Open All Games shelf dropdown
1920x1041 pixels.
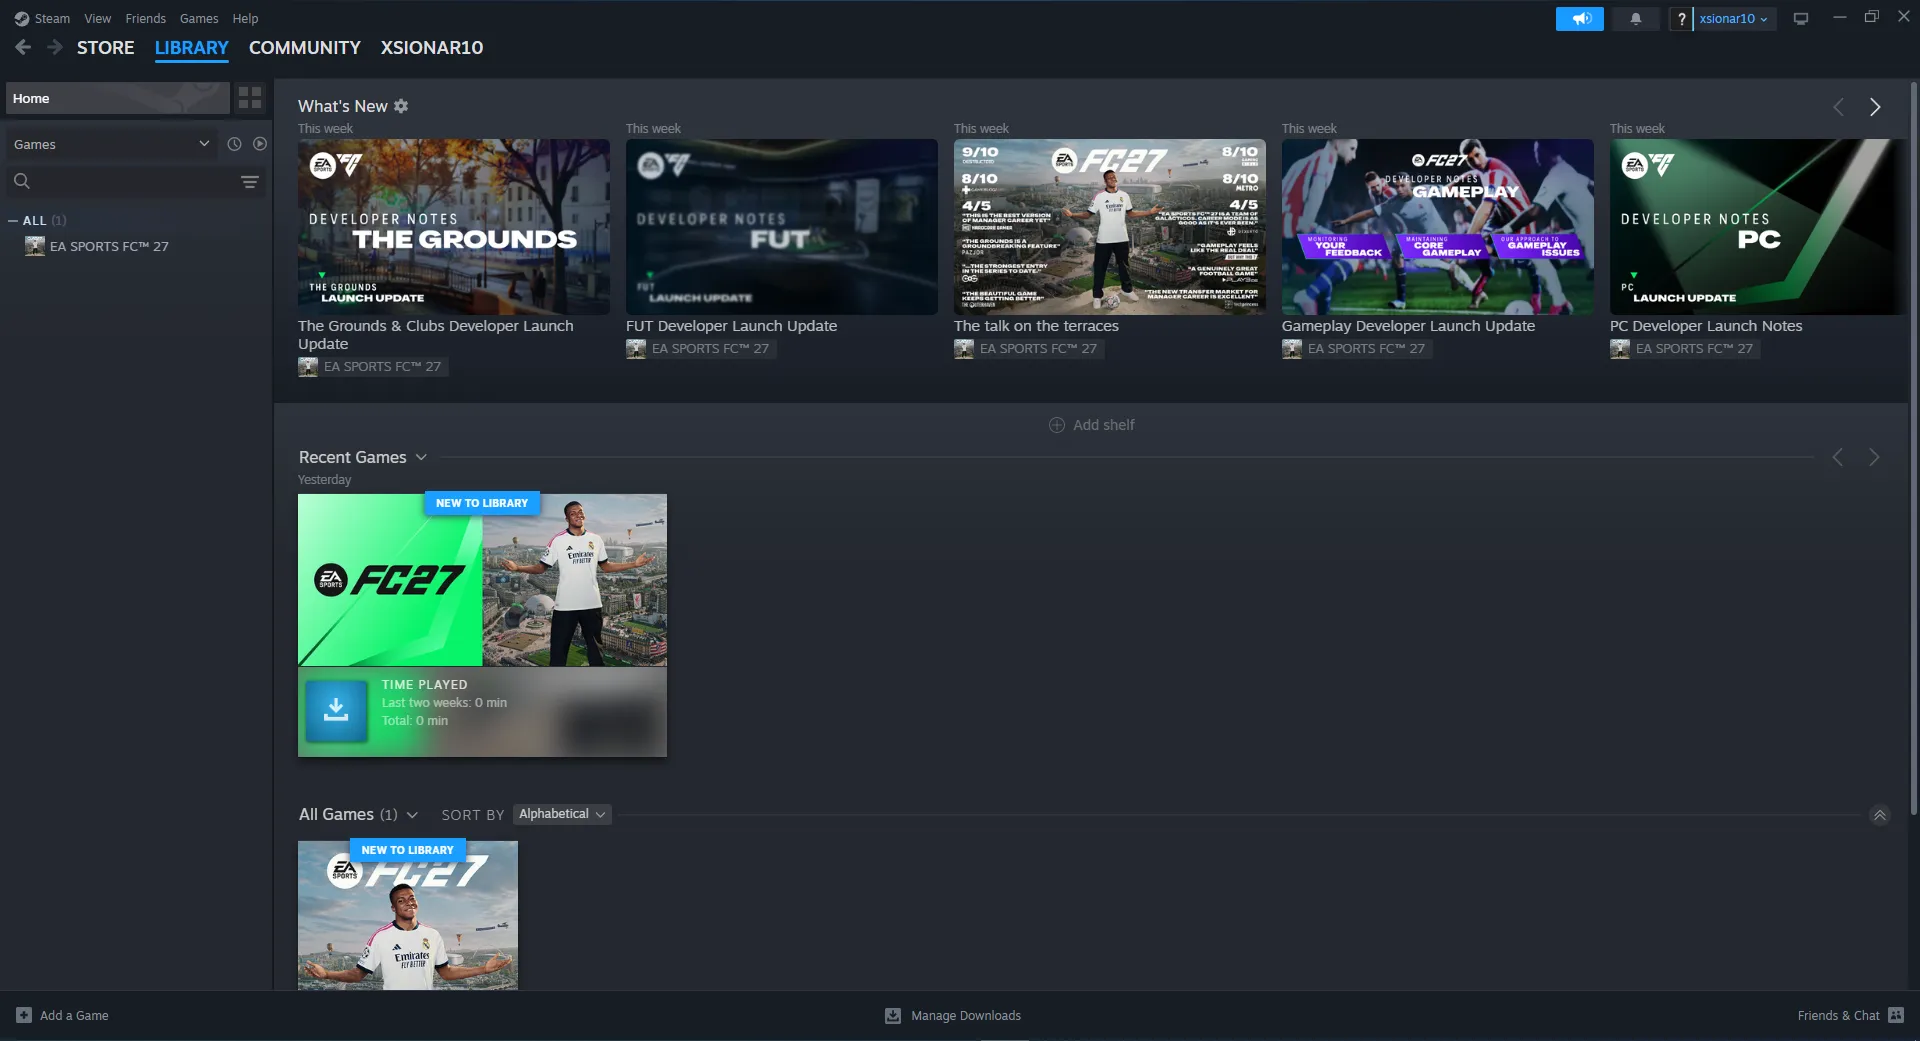coord(412,815)
